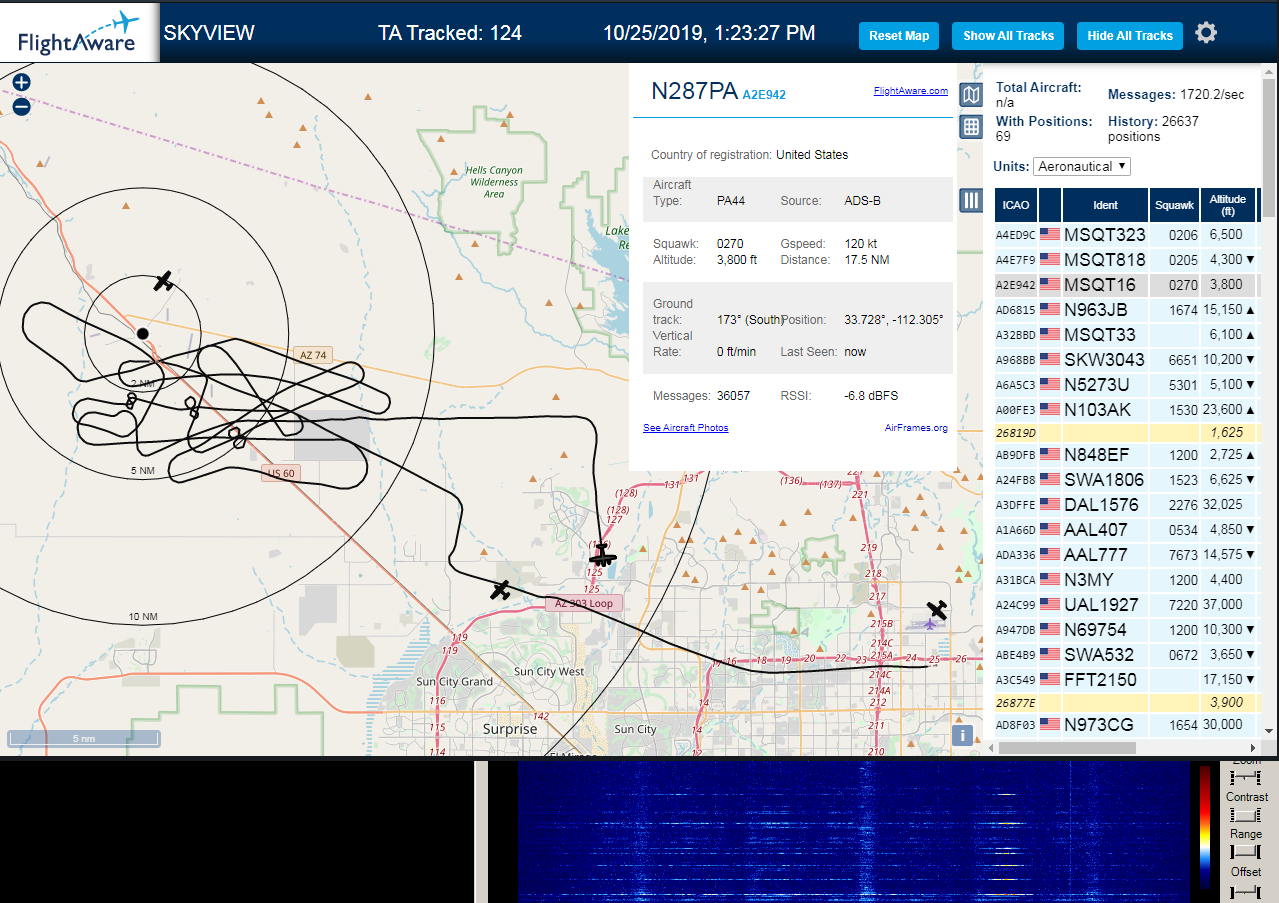Click the receiver location black dot
The width and height of the screenshot is (1279, 903).
point(143,333)
